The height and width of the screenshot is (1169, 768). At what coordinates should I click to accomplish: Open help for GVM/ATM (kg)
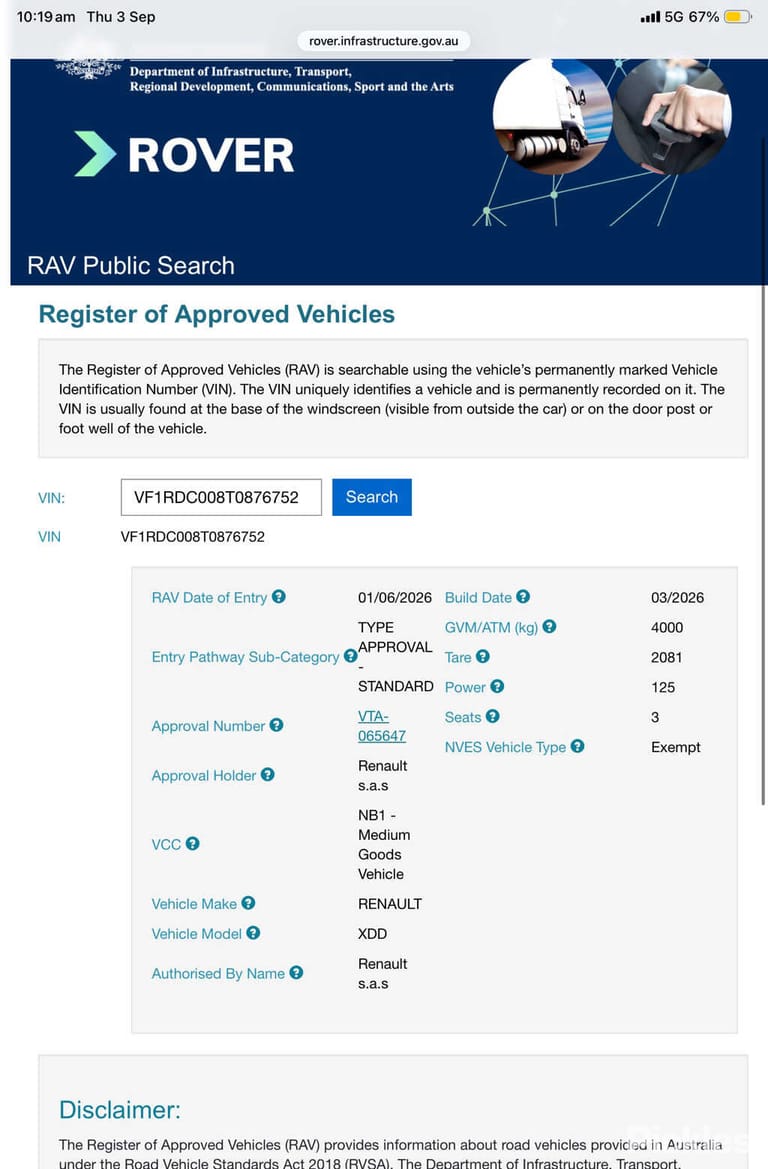click(550, 626)
